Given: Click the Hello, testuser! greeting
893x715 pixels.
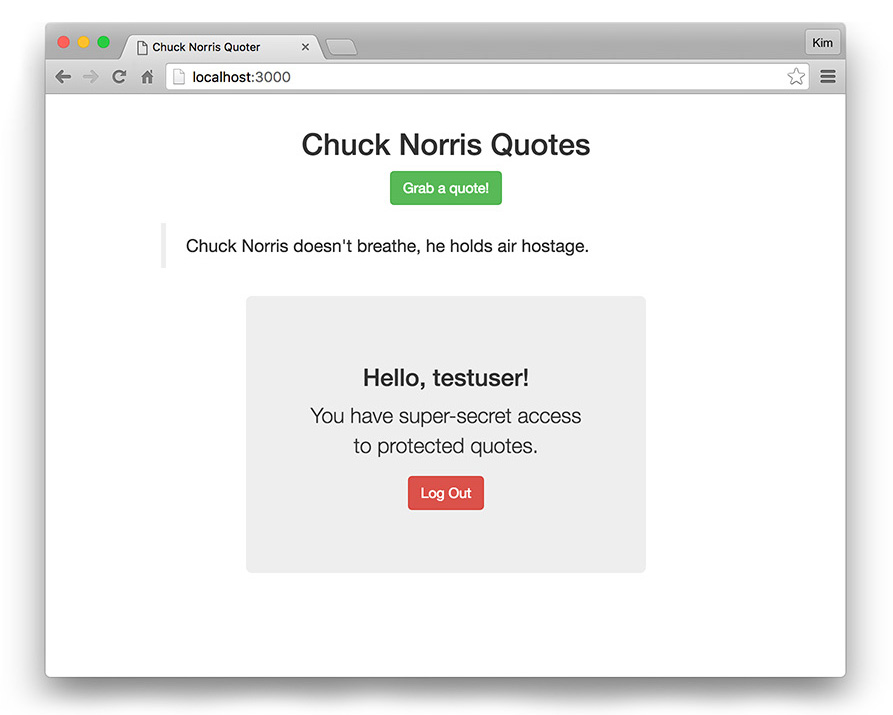Looking at the screenshot, I should [446, 378].
